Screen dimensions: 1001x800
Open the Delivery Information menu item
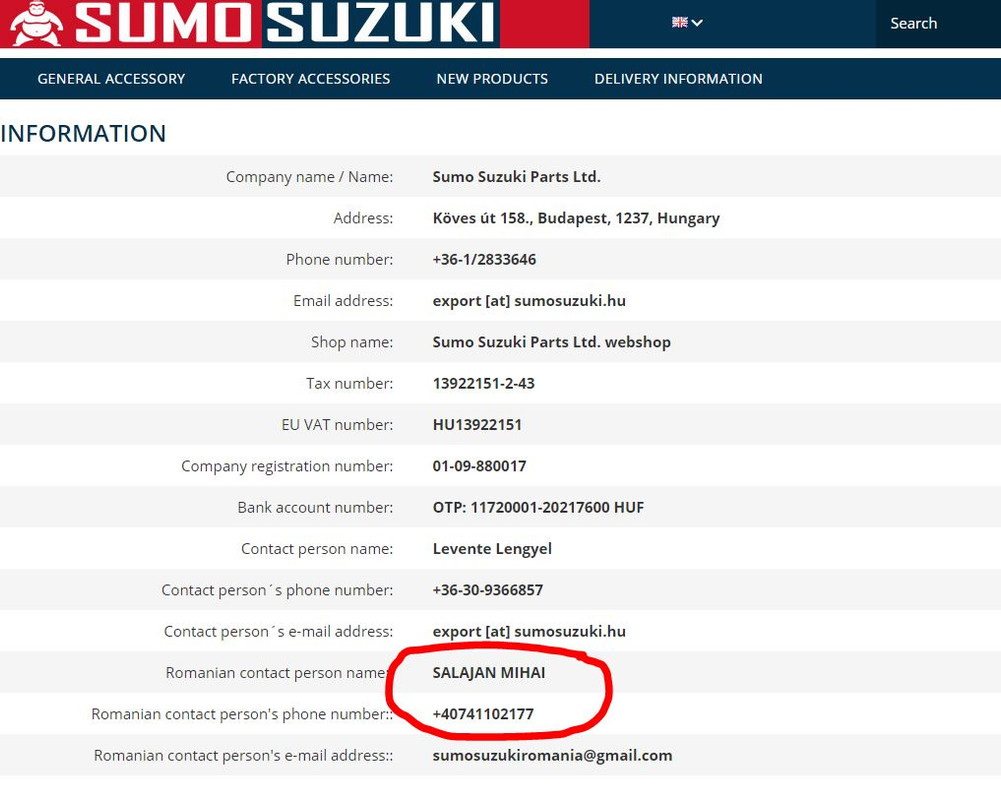click(x=678, y=79)
